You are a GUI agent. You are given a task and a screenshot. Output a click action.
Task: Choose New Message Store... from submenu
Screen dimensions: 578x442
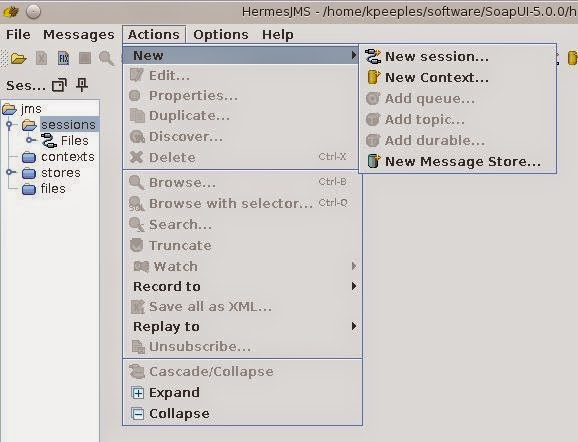pos(457,161)
